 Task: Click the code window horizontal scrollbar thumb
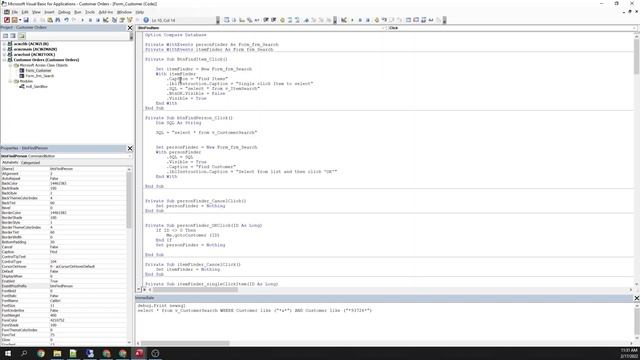point(195,289)
